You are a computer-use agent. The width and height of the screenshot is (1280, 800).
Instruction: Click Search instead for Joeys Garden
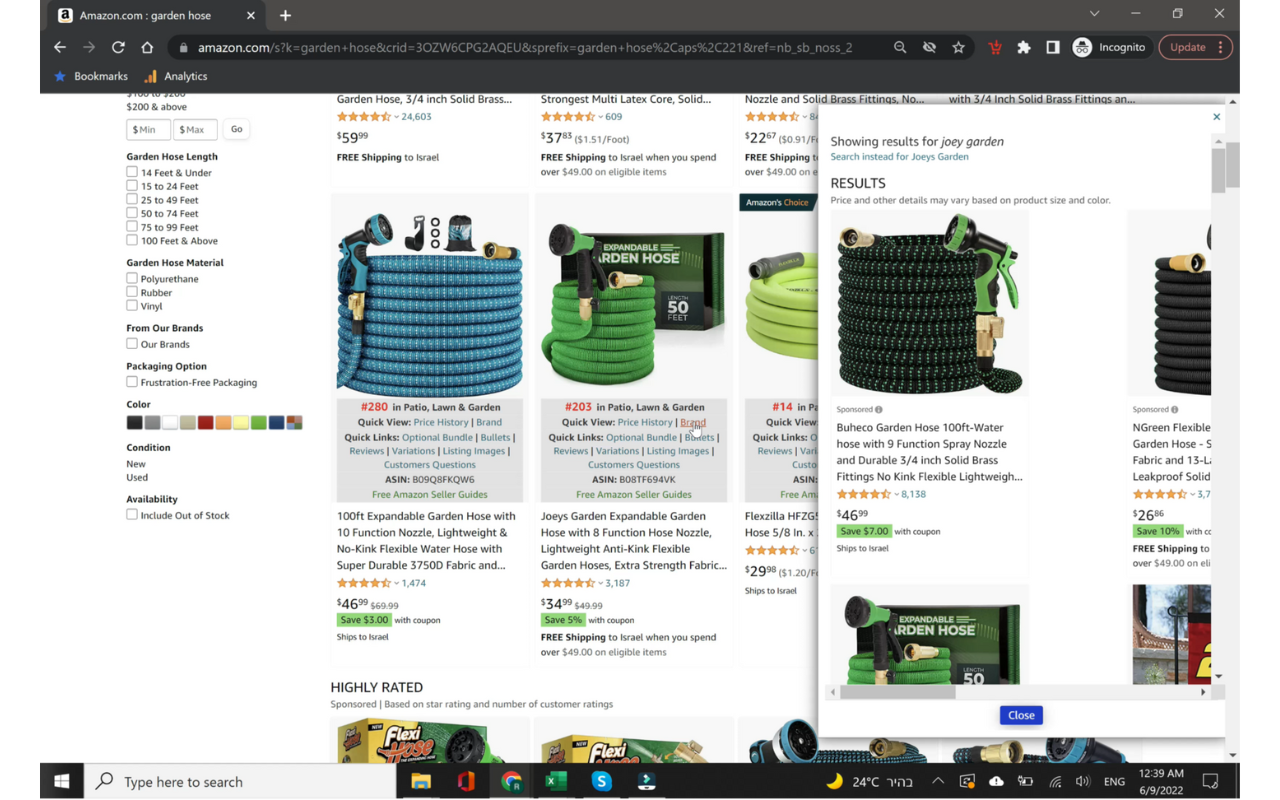point(899,157)
